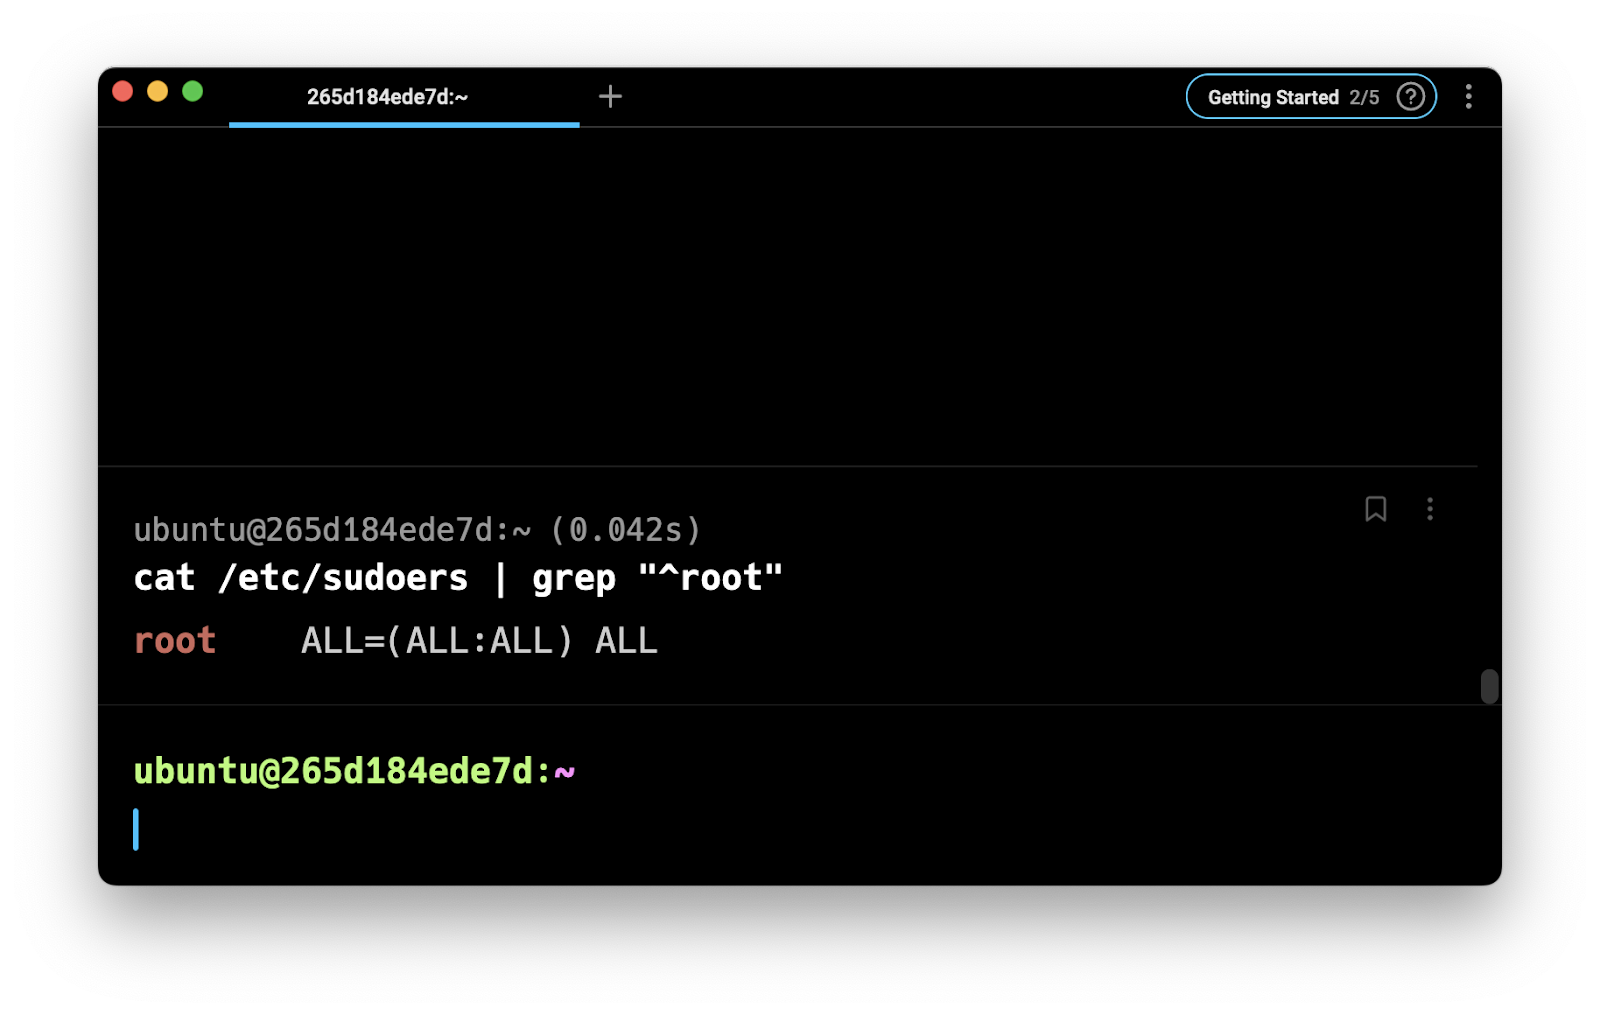Image resolution: width=1600 pixels, height=1015 pixels.
Task: Minimize window using the yellow button
Action: coord(158,92)
